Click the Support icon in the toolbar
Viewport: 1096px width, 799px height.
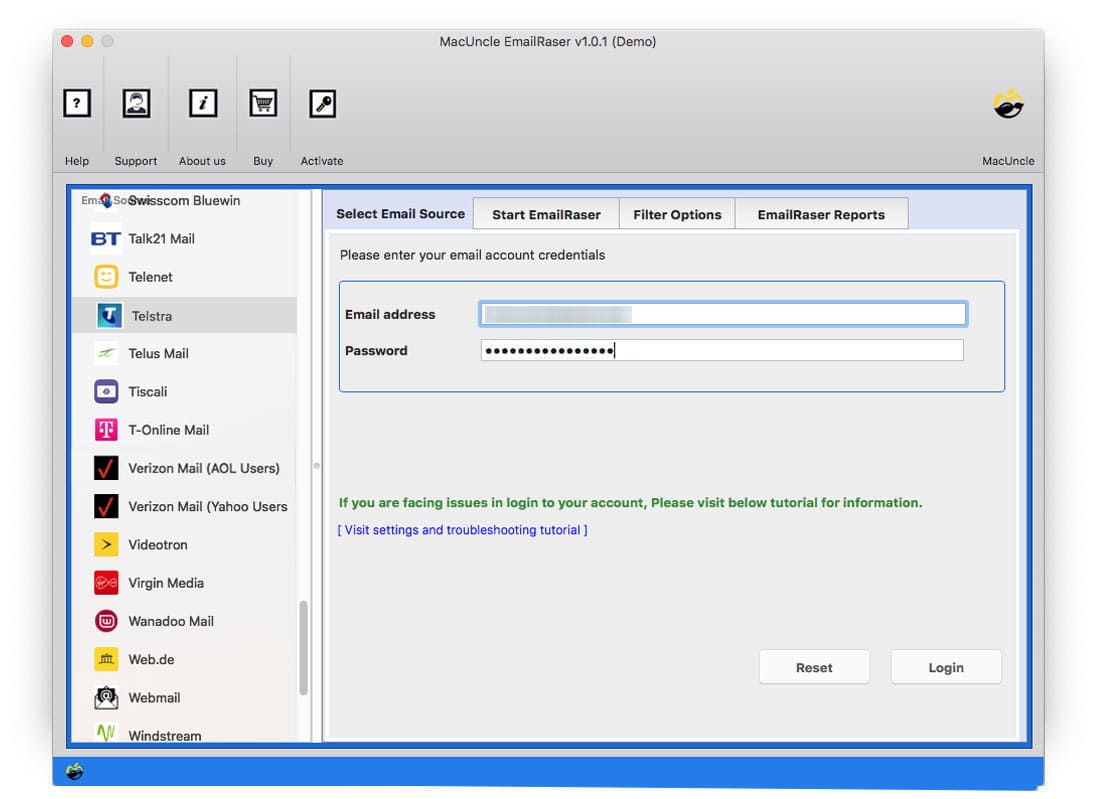(x=136, y=103)
